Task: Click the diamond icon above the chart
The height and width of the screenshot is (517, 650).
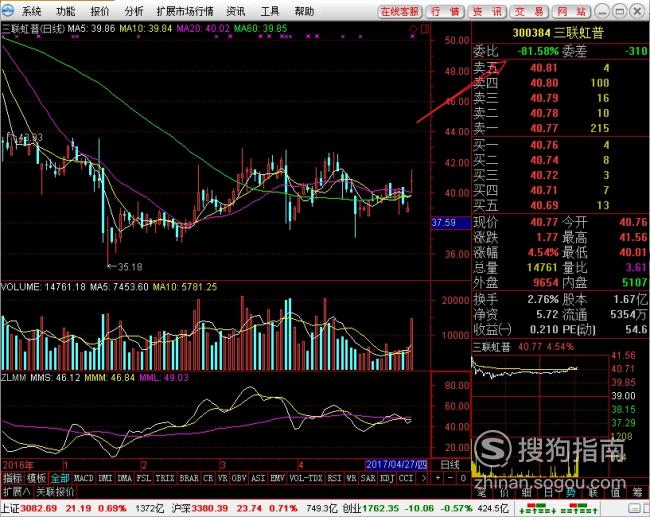Action: (x=413, y=29)
